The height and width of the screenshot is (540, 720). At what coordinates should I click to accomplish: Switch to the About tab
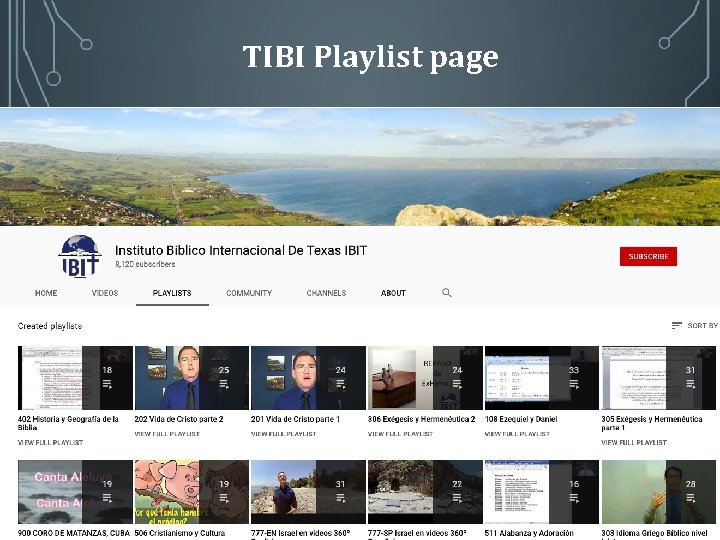[x=393, y=293]
